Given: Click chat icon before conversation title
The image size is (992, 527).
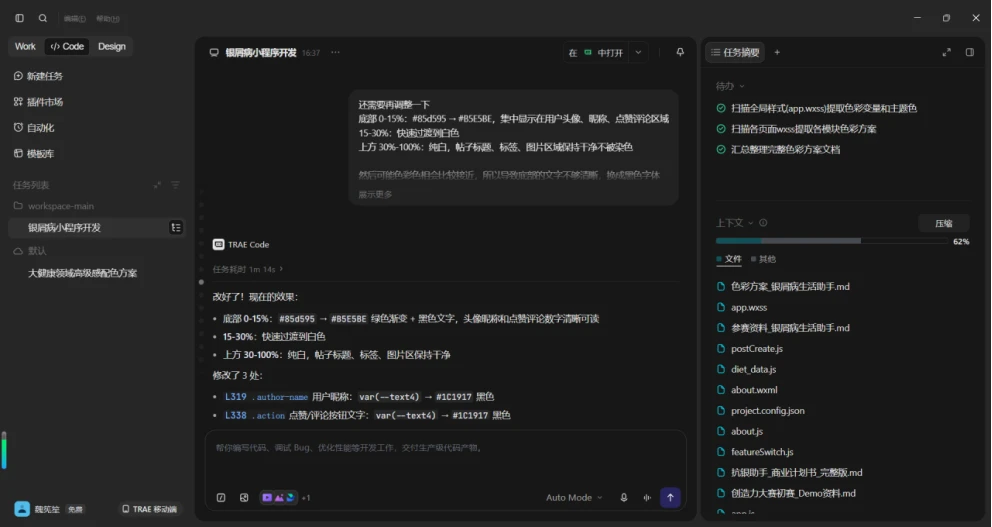Looking at the screenshot, I should (x=214, y=53).
